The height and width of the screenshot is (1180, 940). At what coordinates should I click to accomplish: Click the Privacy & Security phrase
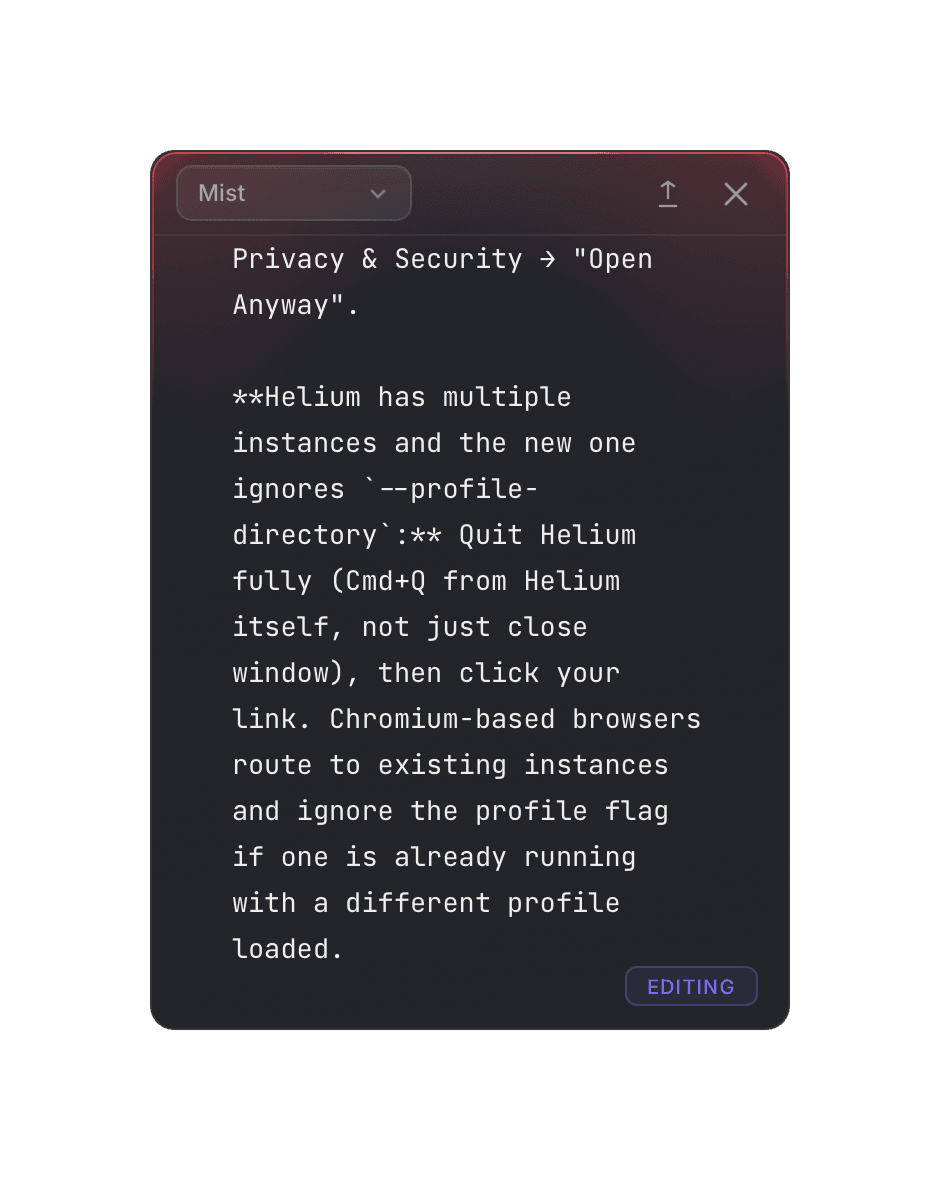click(x=377, y=258)
